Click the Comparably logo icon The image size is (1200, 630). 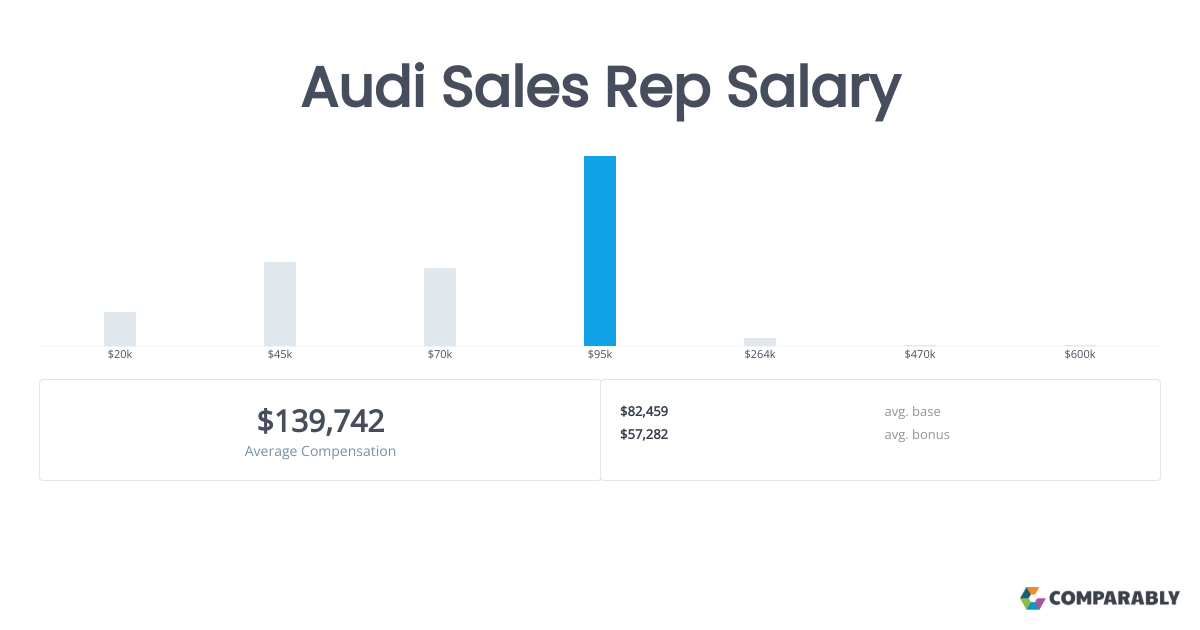click(x=1032, y=598)
